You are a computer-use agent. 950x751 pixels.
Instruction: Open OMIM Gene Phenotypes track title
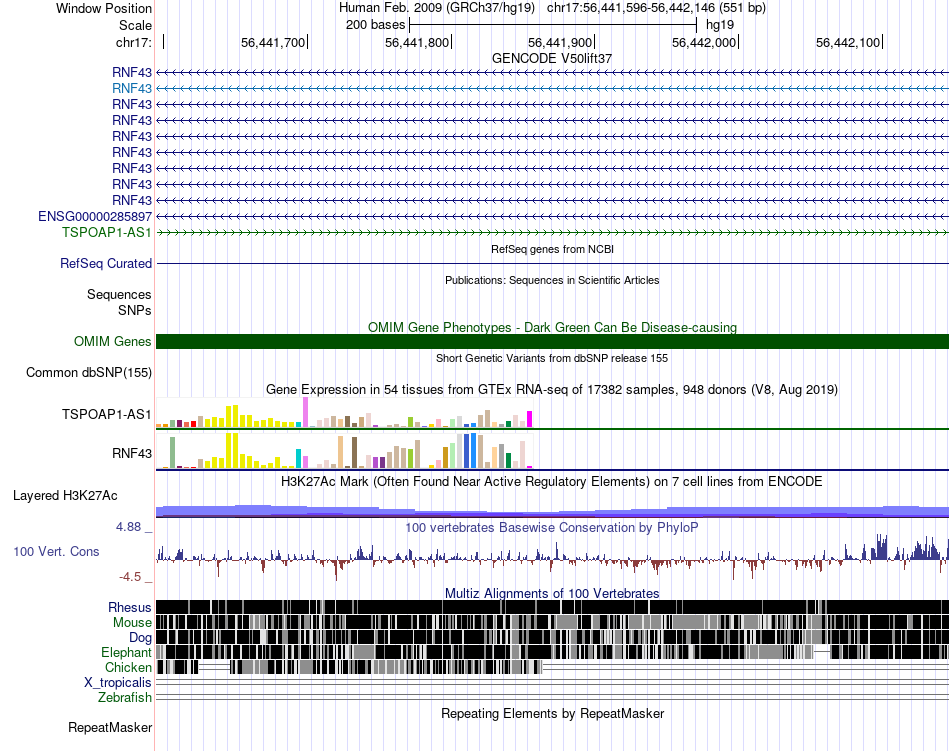tap(552, 327)
